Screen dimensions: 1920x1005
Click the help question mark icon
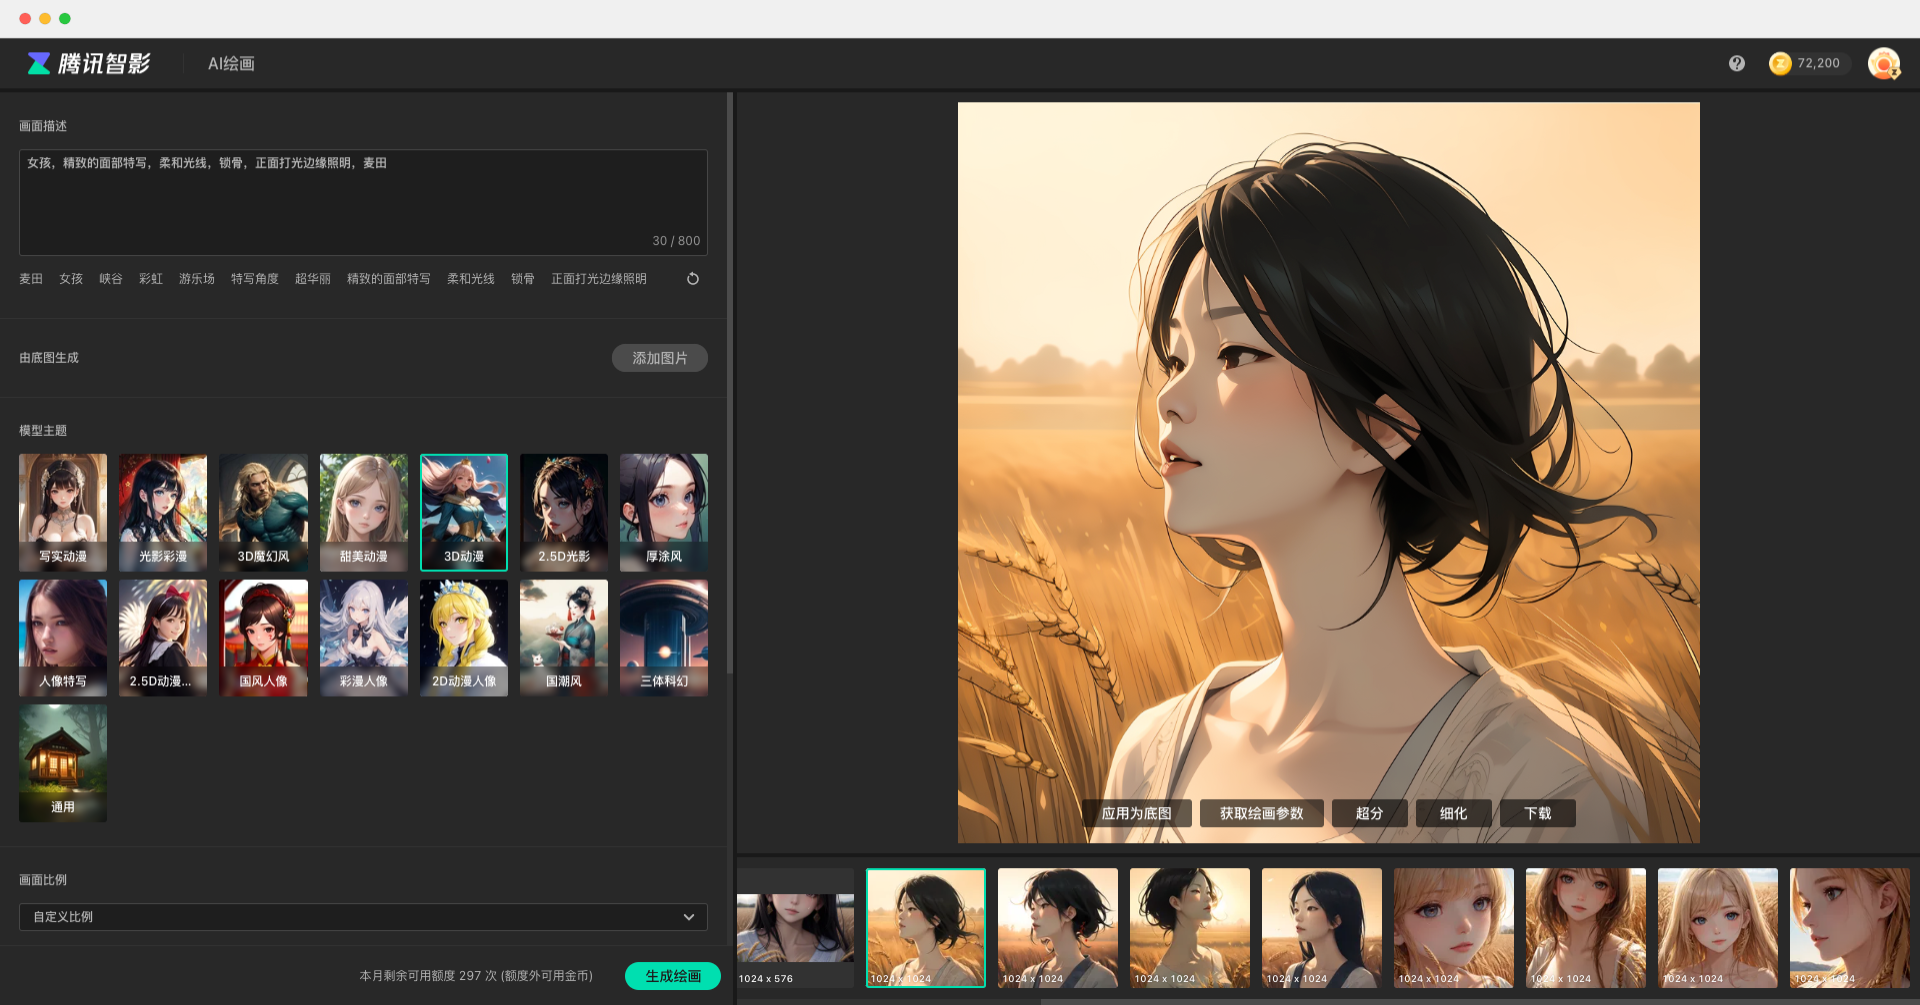(1736, 64)
